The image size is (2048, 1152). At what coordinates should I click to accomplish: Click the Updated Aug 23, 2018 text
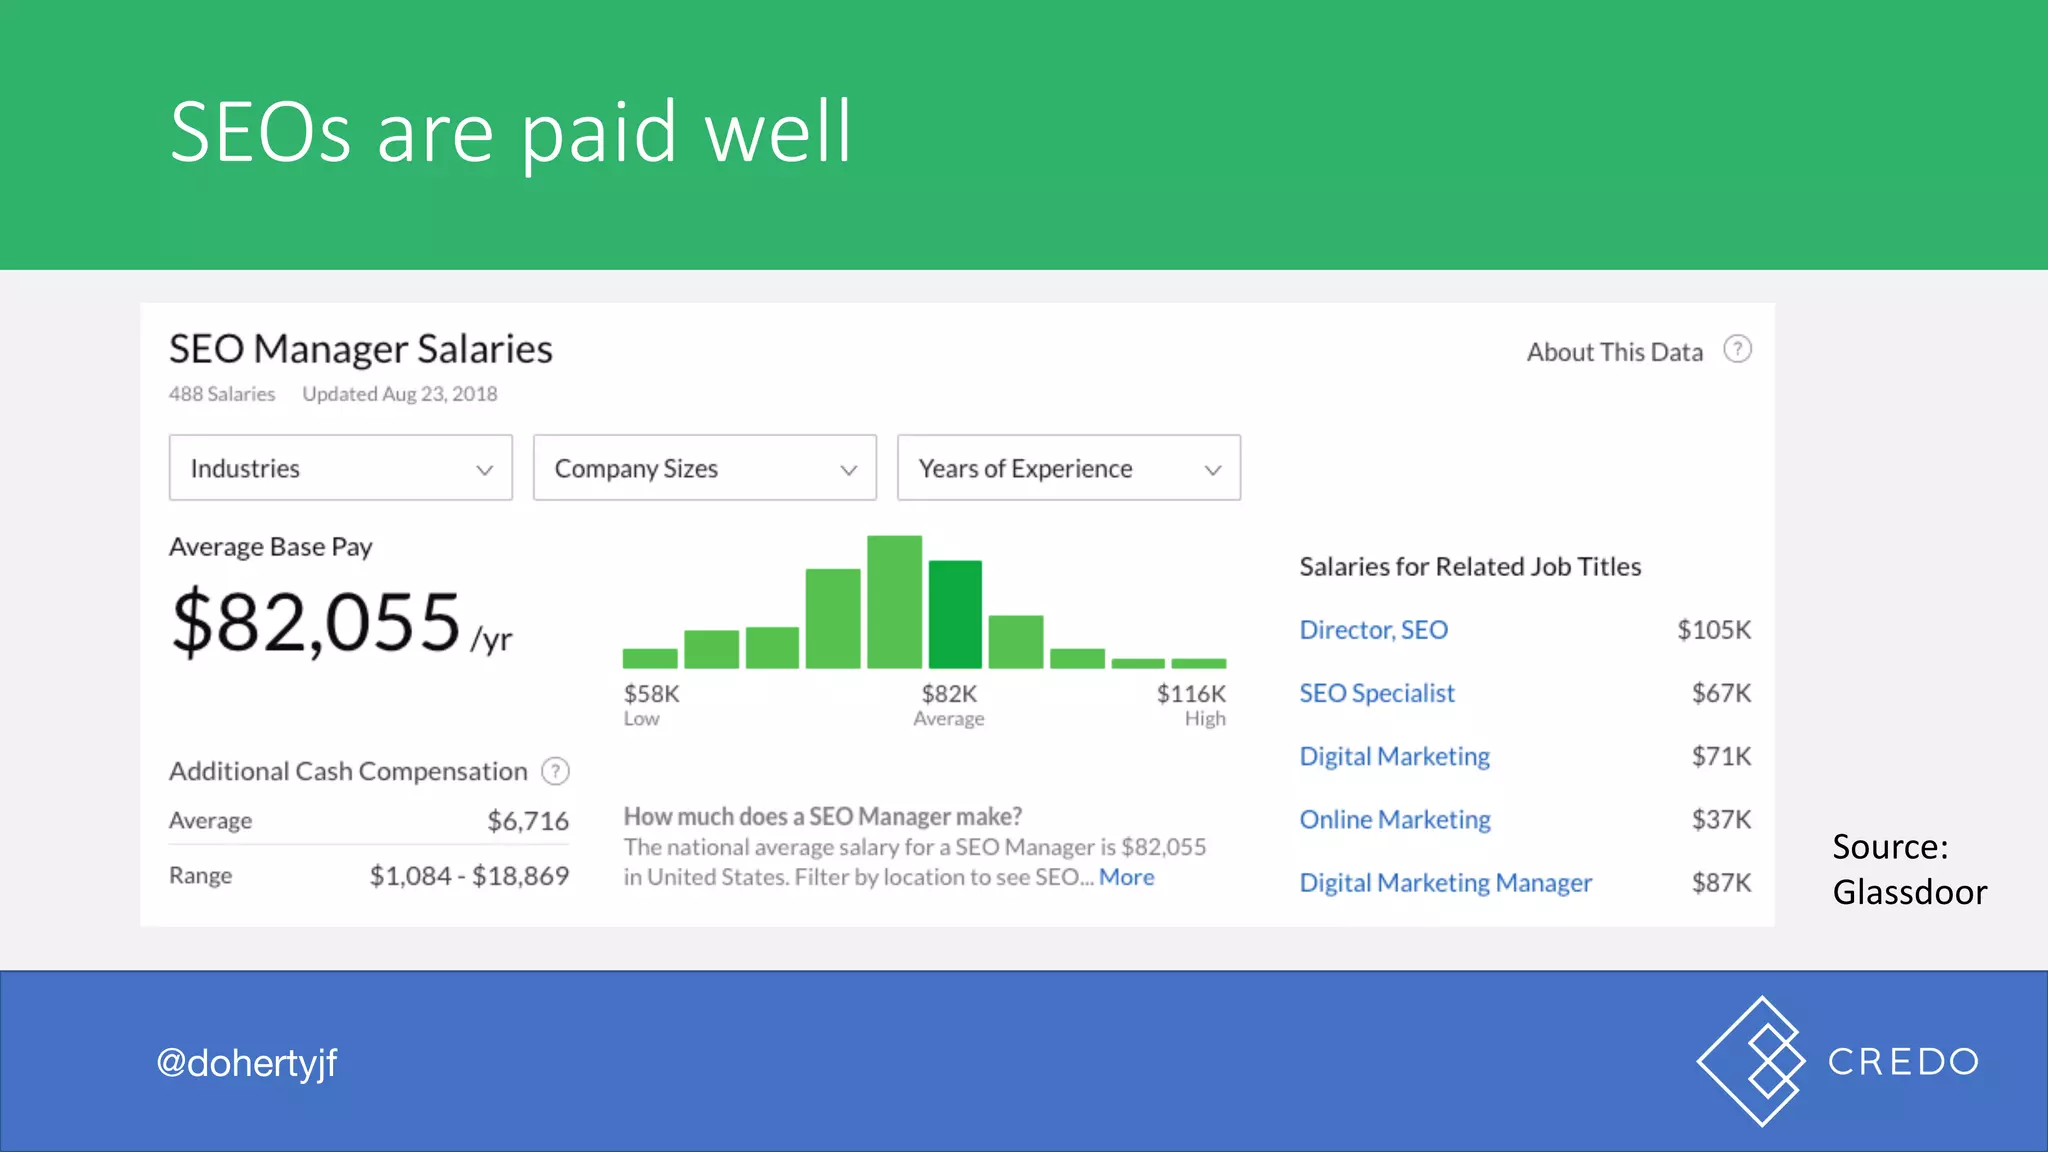(400, 394)
